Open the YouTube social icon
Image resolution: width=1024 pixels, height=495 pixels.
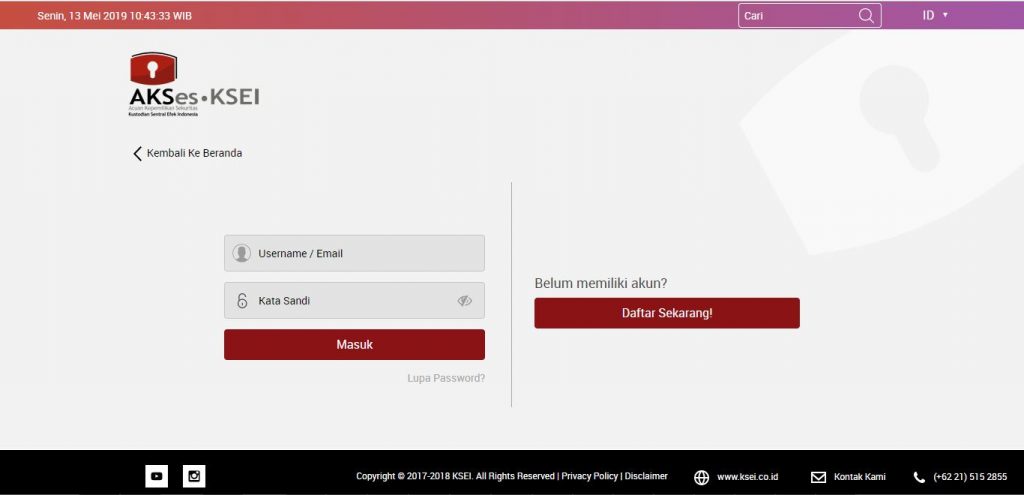pos(156,477)
